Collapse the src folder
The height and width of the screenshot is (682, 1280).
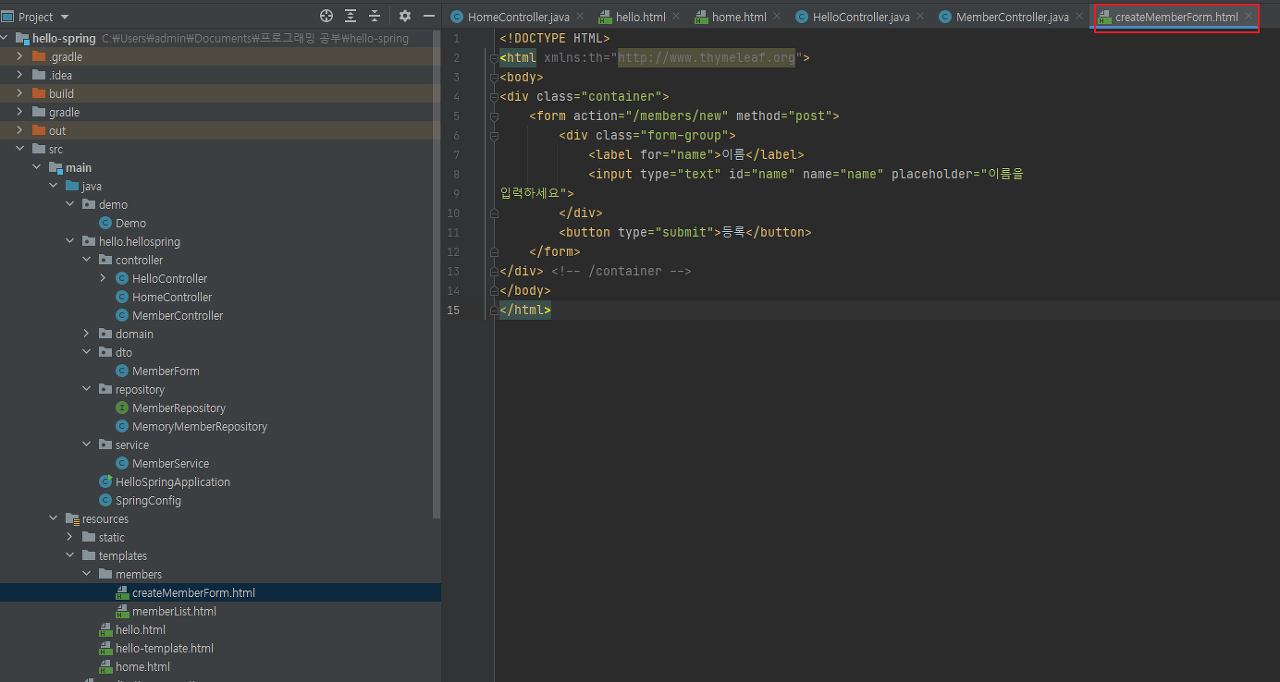pos(19,149)
